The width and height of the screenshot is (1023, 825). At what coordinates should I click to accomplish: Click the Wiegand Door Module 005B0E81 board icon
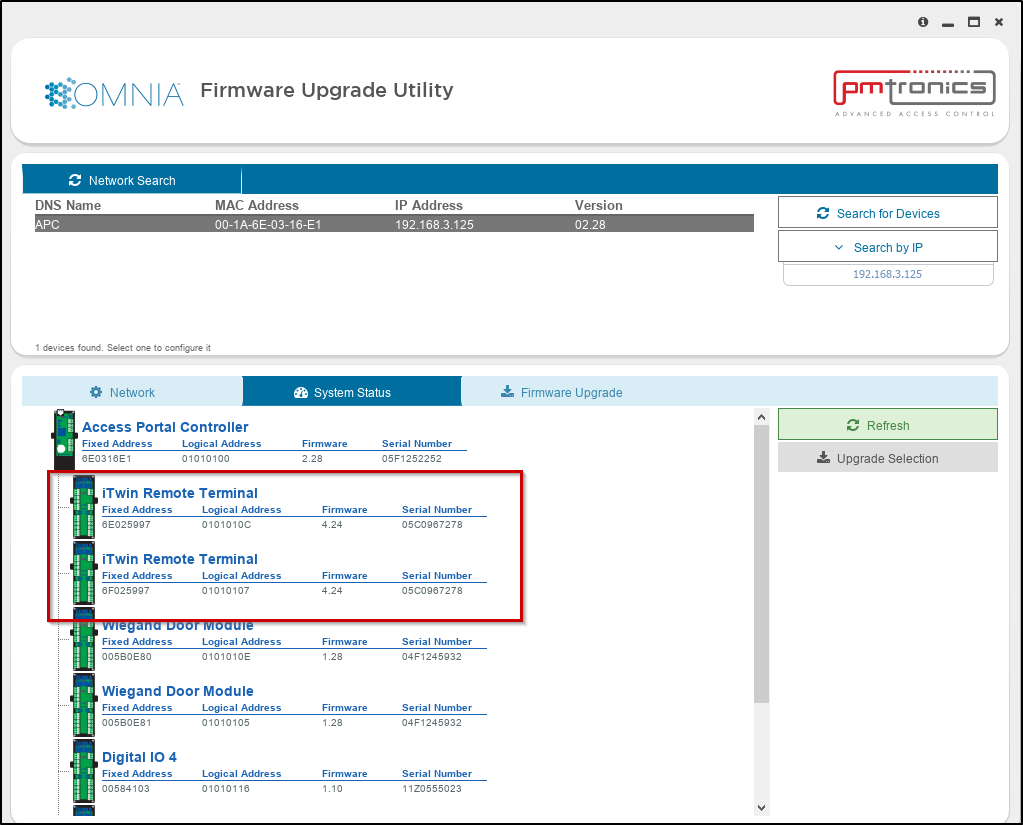[84, 705]
